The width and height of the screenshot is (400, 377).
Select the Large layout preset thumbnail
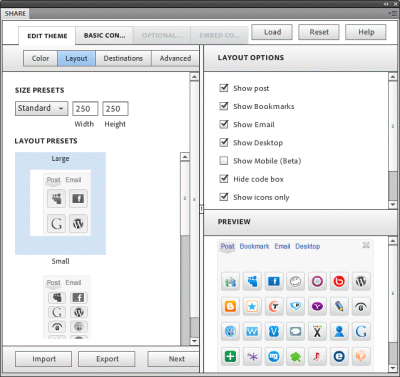click(60, 203)
